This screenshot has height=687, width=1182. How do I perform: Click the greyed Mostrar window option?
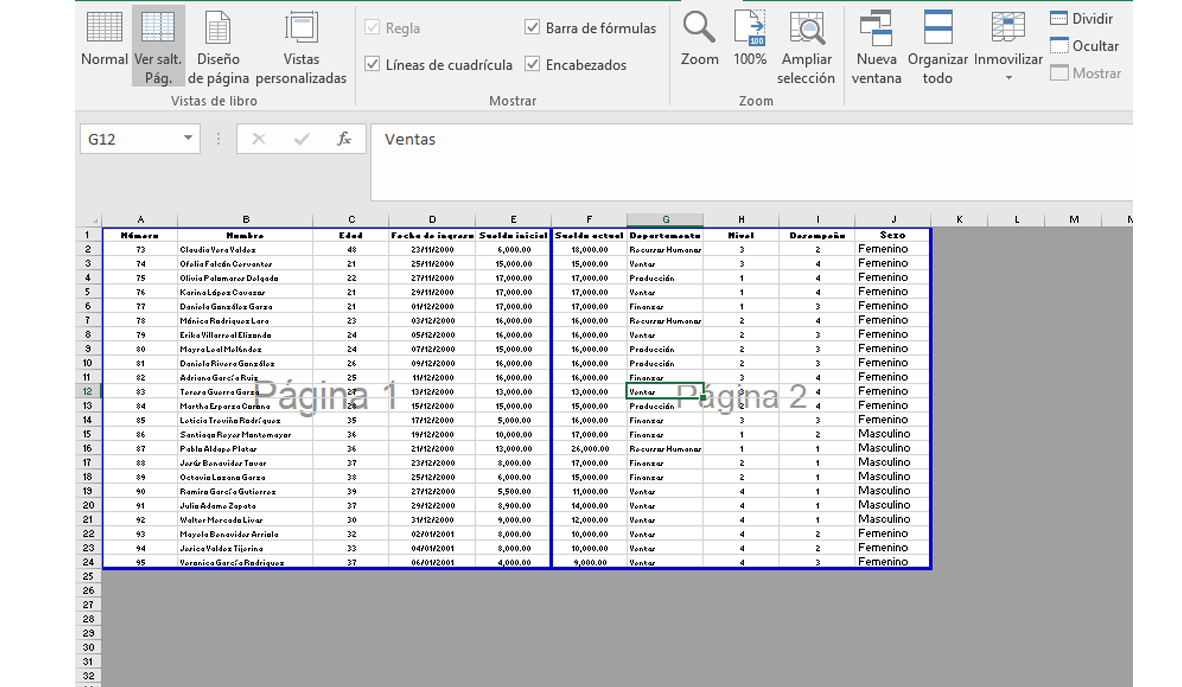click(1086, 73)
